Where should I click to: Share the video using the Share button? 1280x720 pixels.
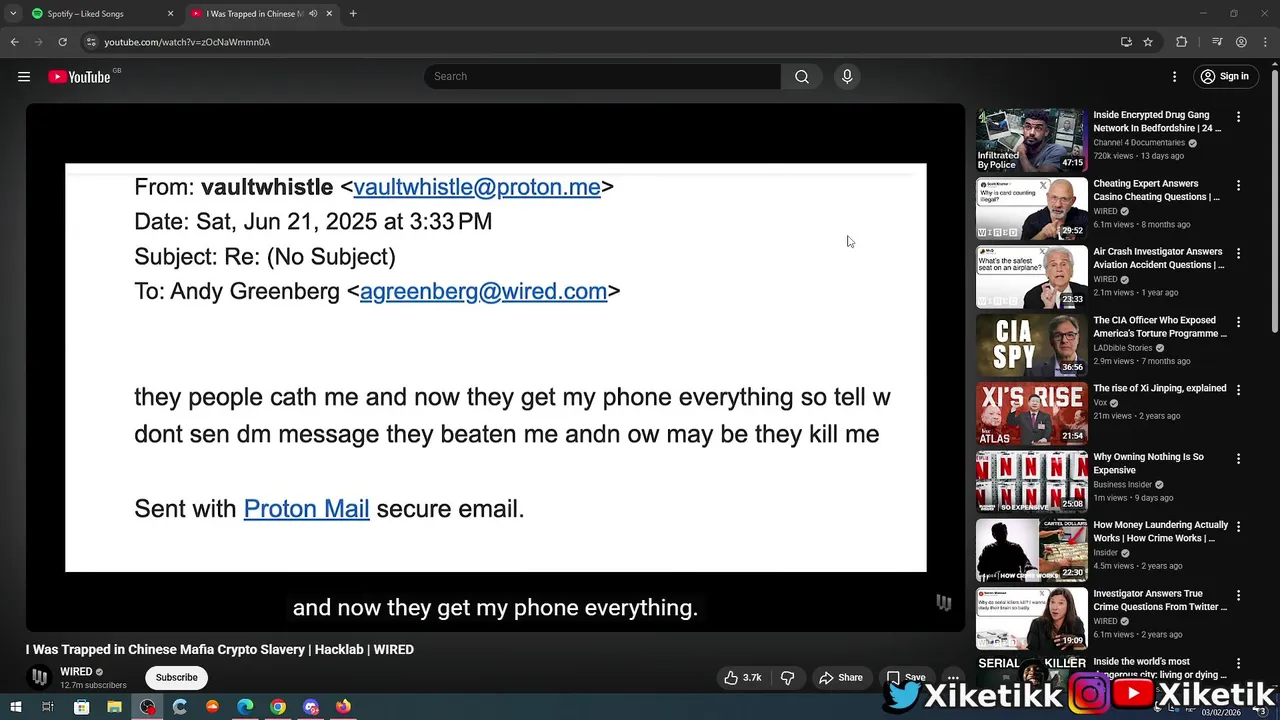(841, 677)
